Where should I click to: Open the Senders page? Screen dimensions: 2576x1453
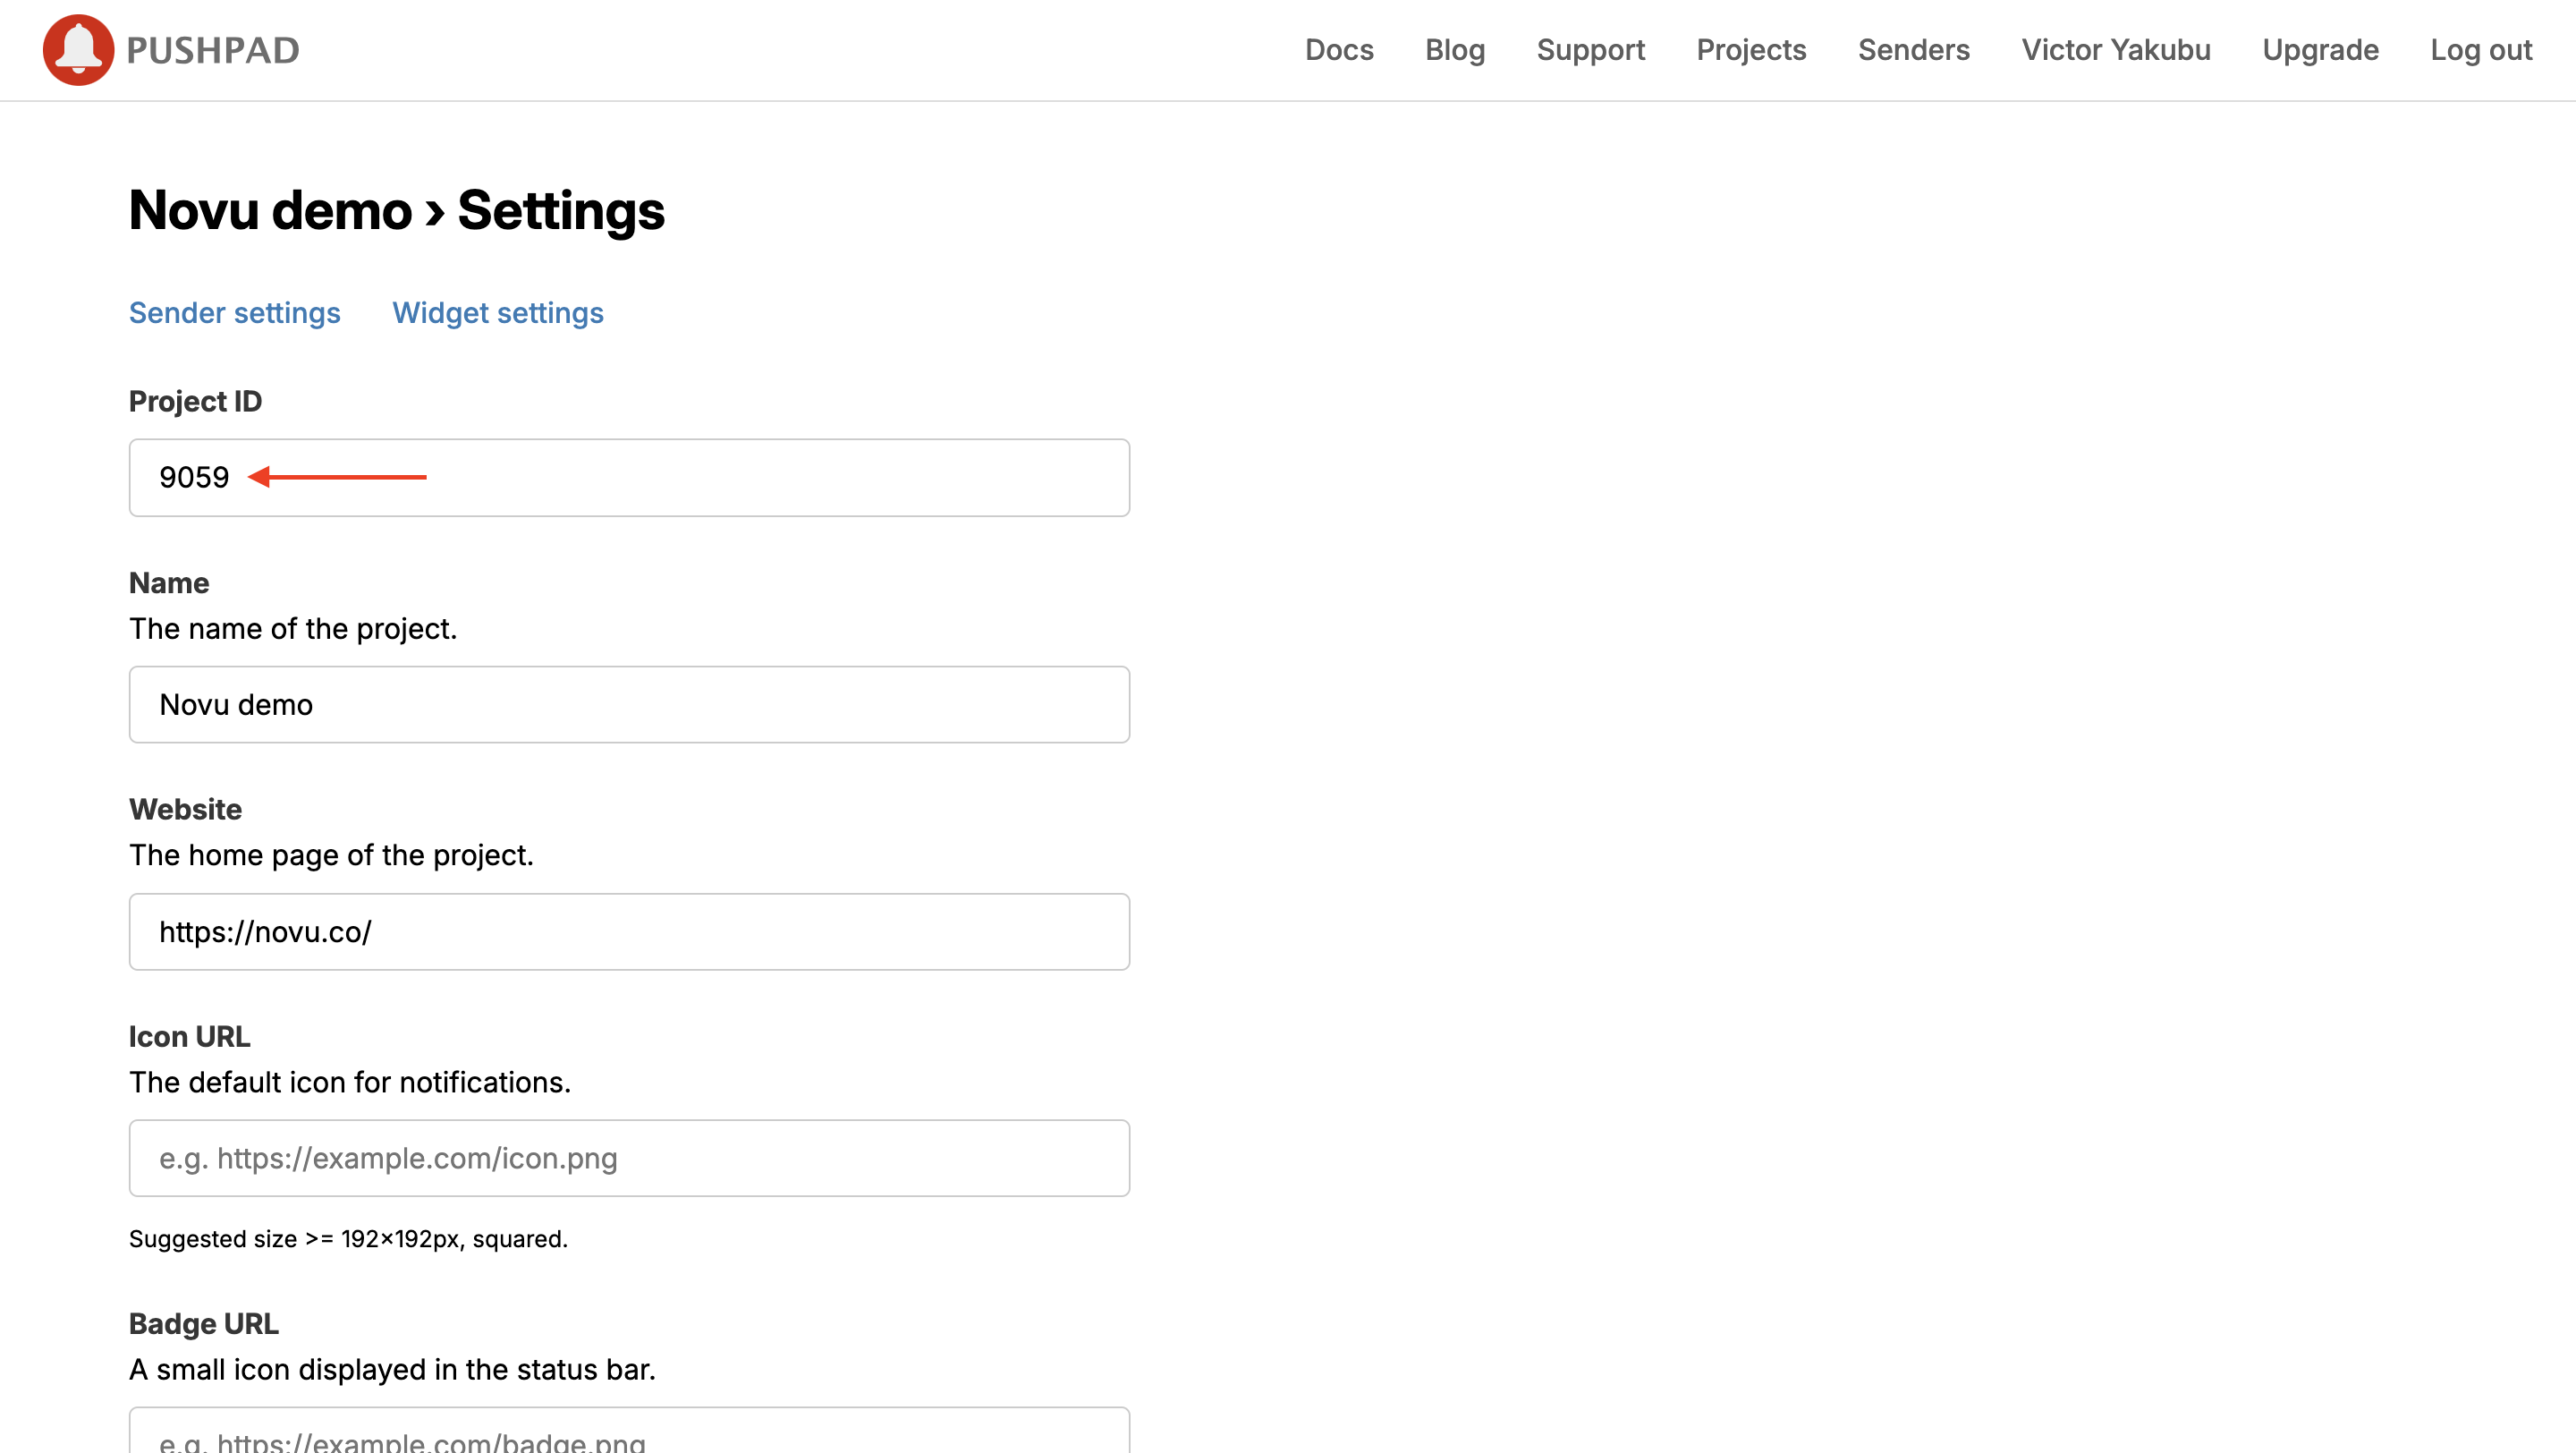click(1913, 50)
